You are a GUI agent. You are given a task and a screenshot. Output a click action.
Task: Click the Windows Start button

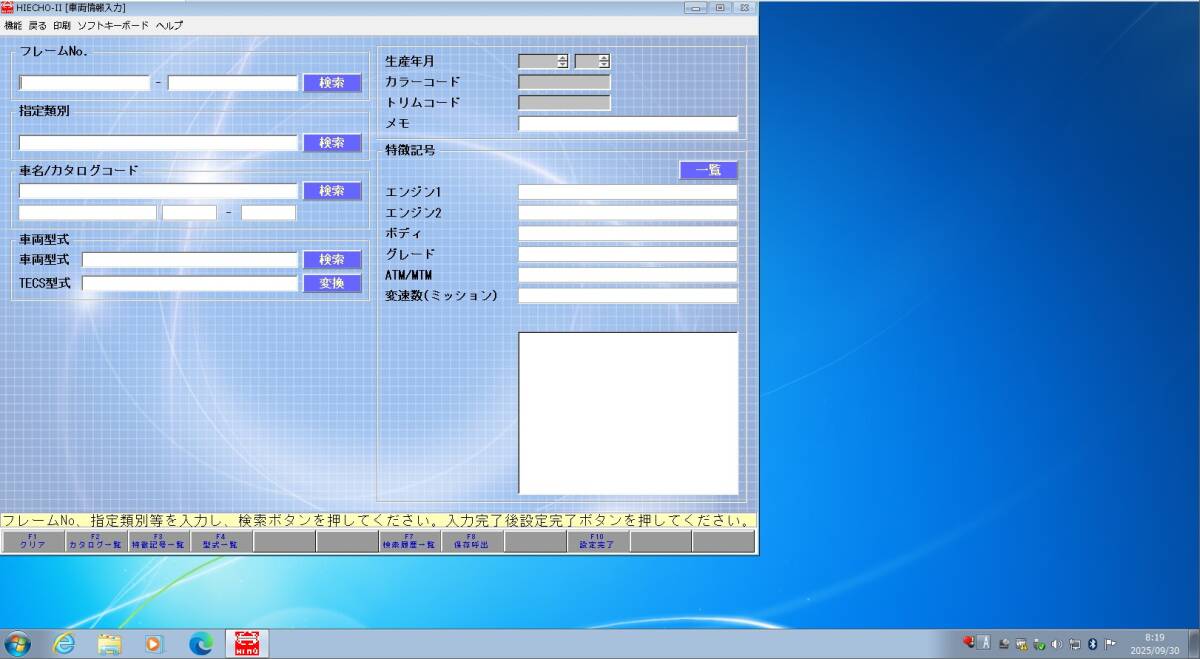(18, 643)
